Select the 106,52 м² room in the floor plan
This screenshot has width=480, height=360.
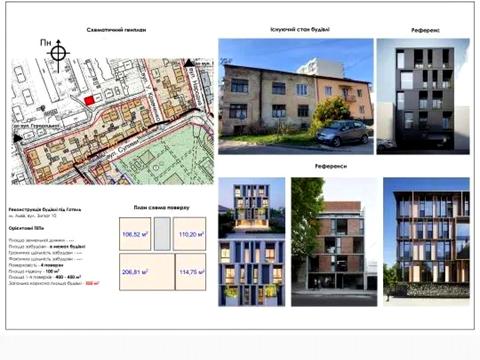pos(135,234)
